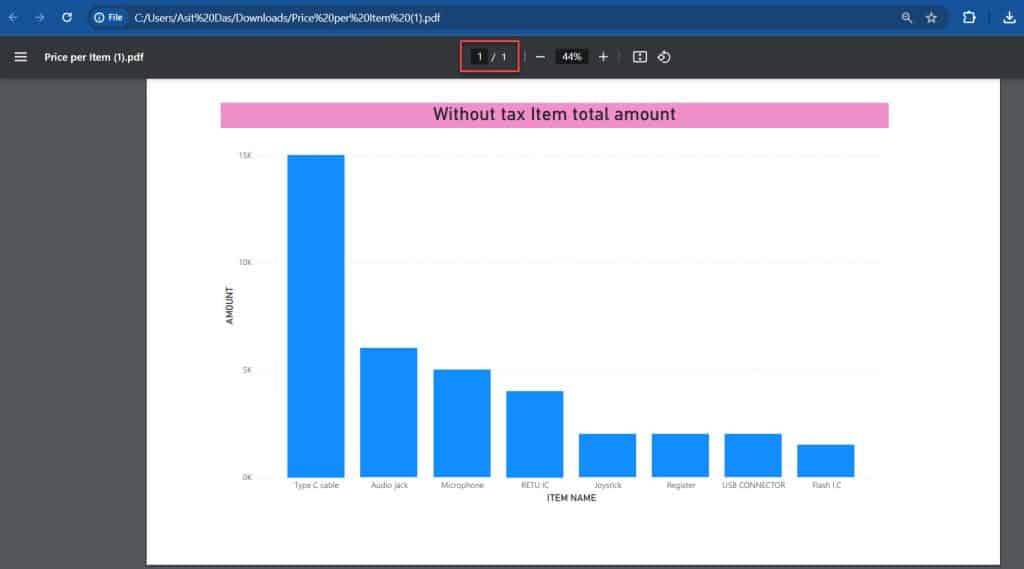This screenshot has width=1024, height=569.
Task: Select the USB CONNECTOR bar
Action: 753,455
